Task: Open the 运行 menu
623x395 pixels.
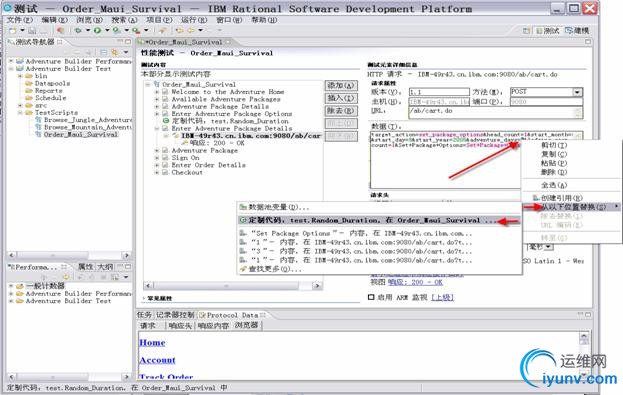Action: [x=194, y=20]
